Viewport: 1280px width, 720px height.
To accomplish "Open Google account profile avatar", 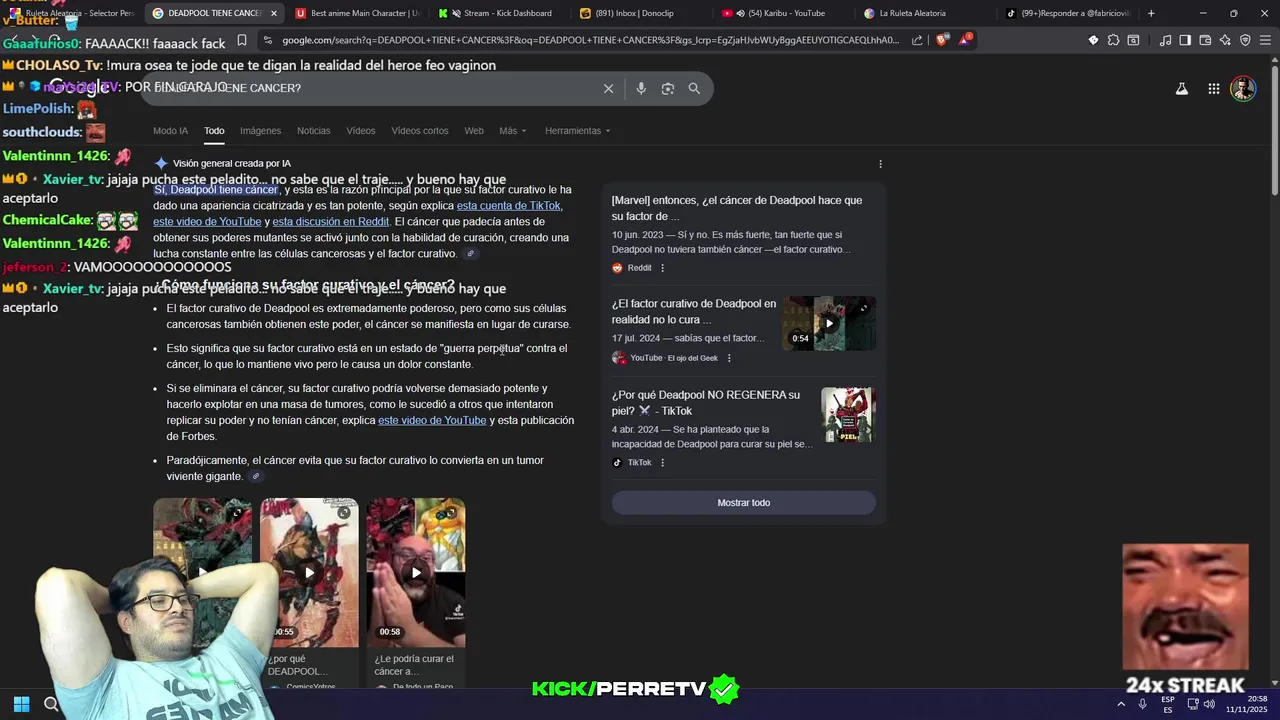I will (1243, 89).
